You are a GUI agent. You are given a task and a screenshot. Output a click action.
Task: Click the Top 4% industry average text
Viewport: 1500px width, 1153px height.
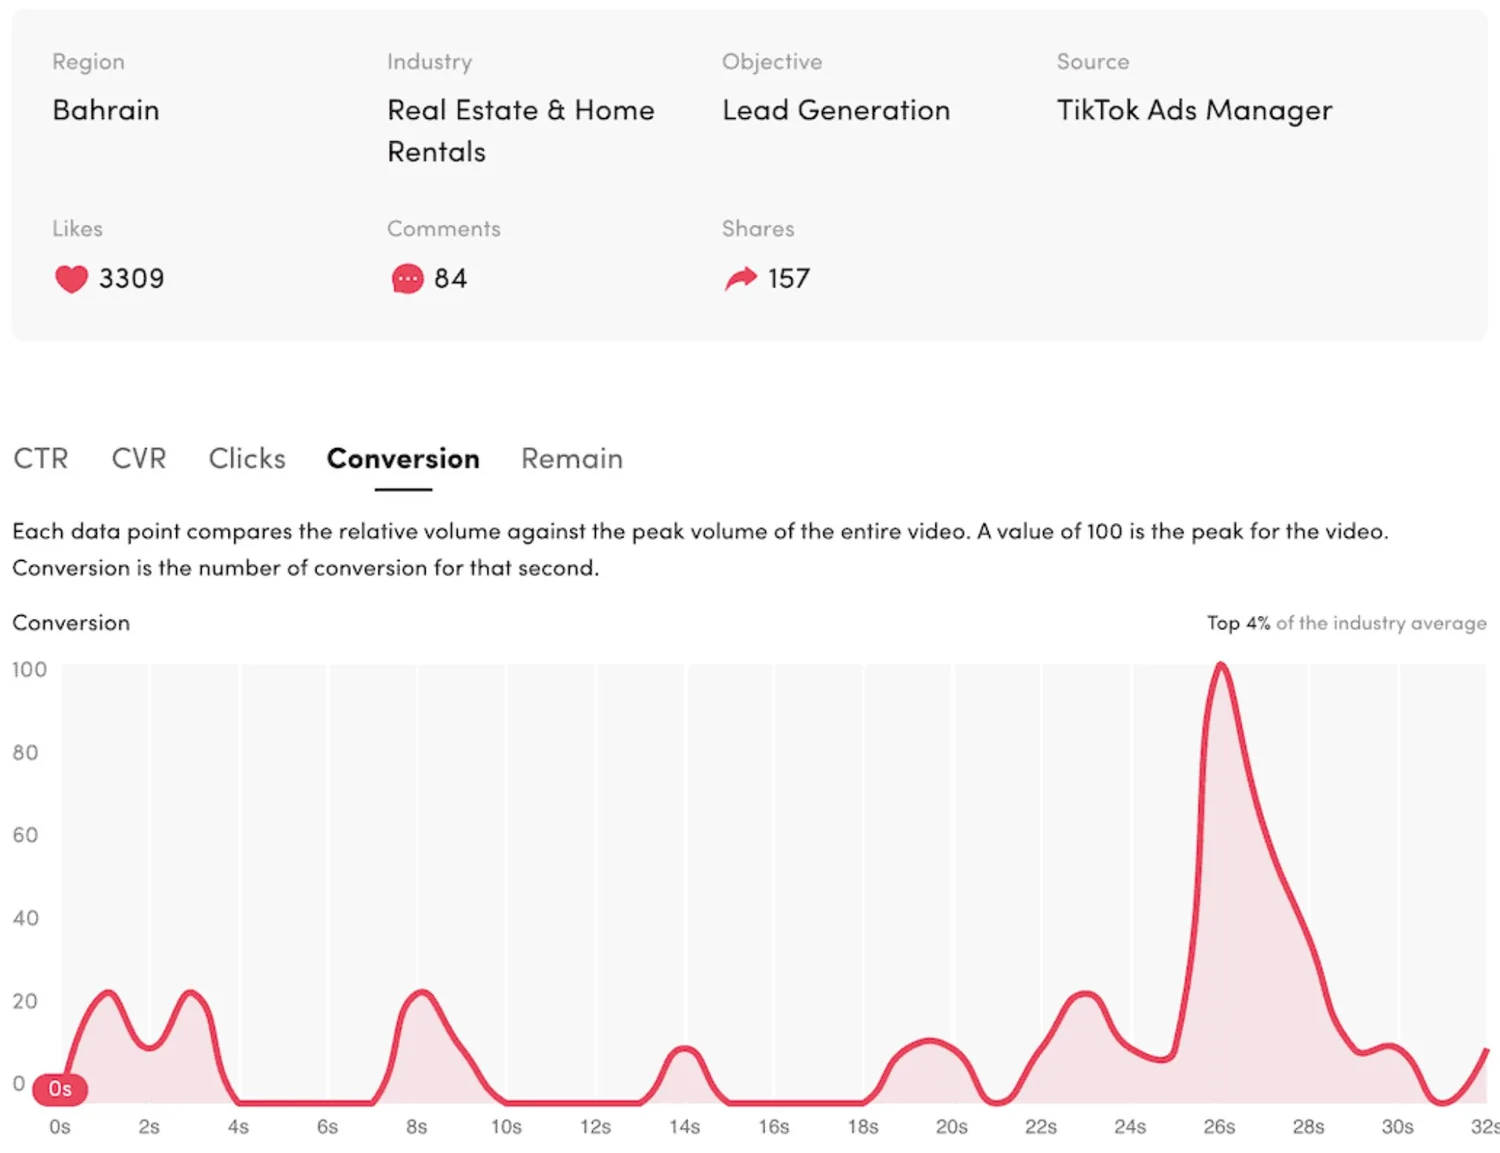[x=1346, y=623]
